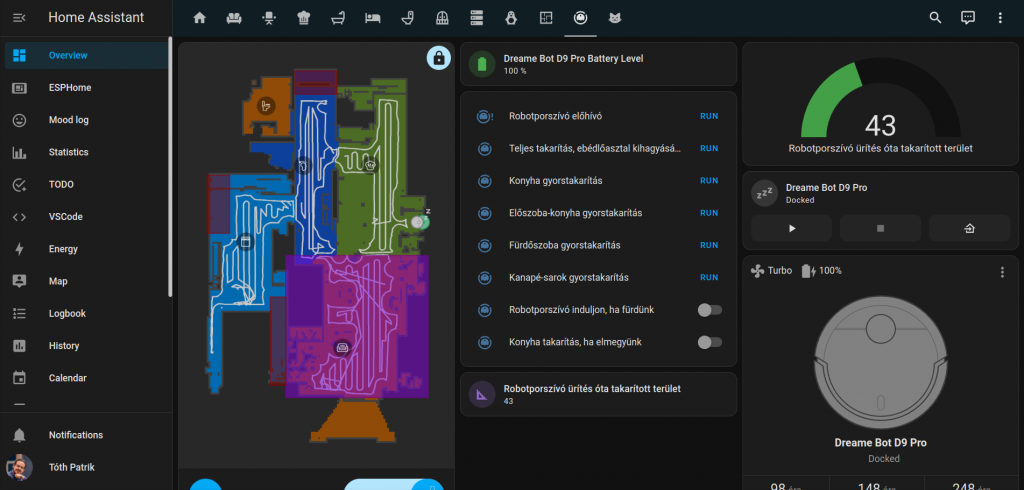This screenshot has width=1024, height=490.
Task: Send vacuum back to dock
Action: [970, 228]
